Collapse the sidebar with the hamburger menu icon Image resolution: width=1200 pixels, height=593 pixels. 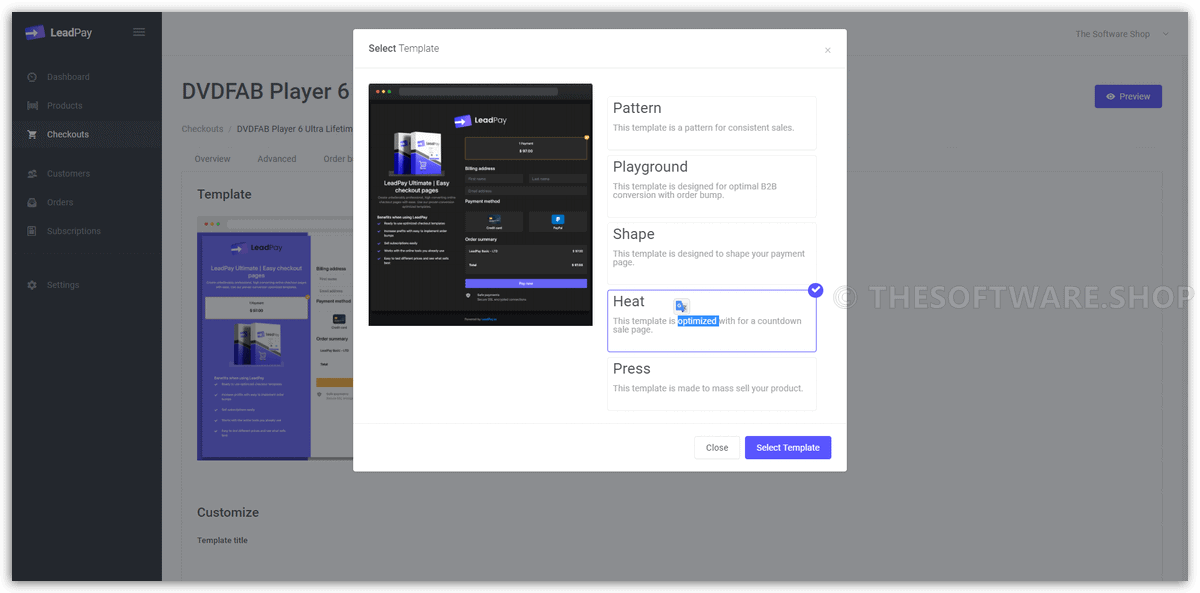(139, 32)
